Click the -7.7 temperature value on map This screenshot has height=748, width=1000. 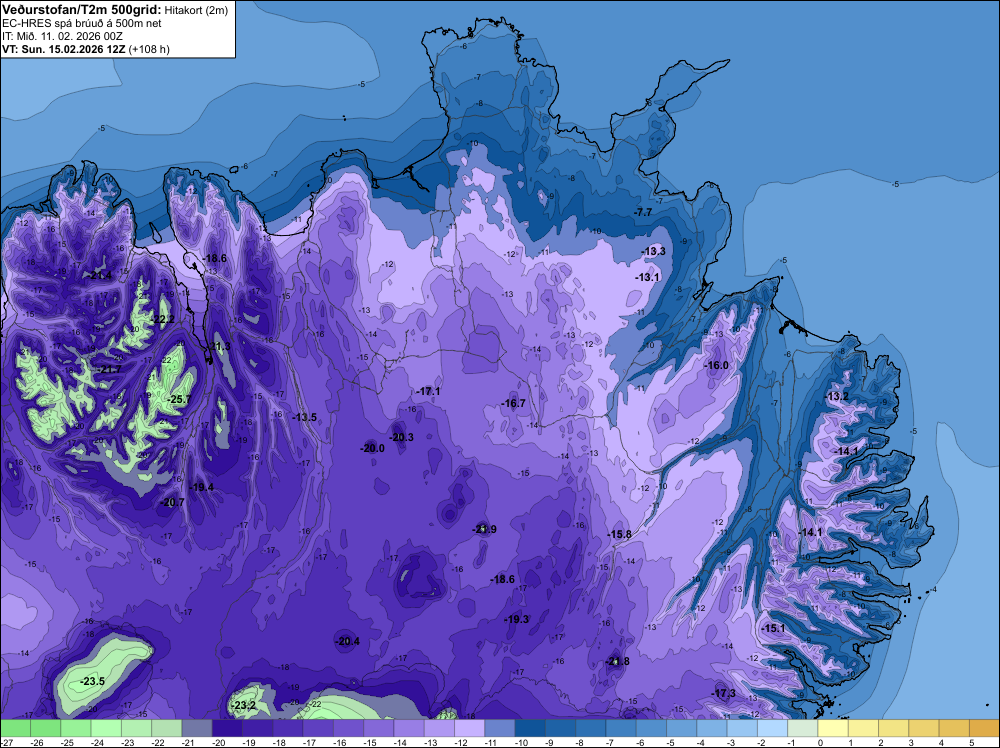[x=643, y=212]
